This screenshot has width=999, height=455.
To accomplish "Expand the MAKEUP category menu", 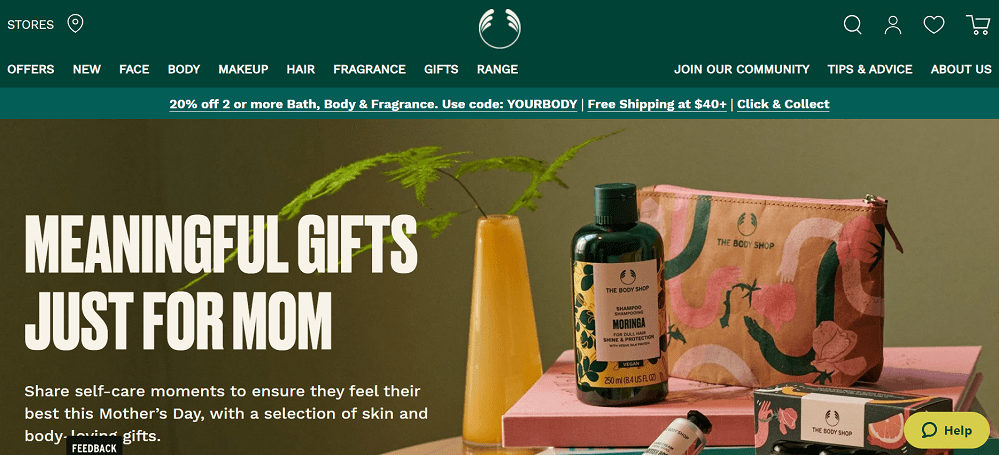I will 243,69.
